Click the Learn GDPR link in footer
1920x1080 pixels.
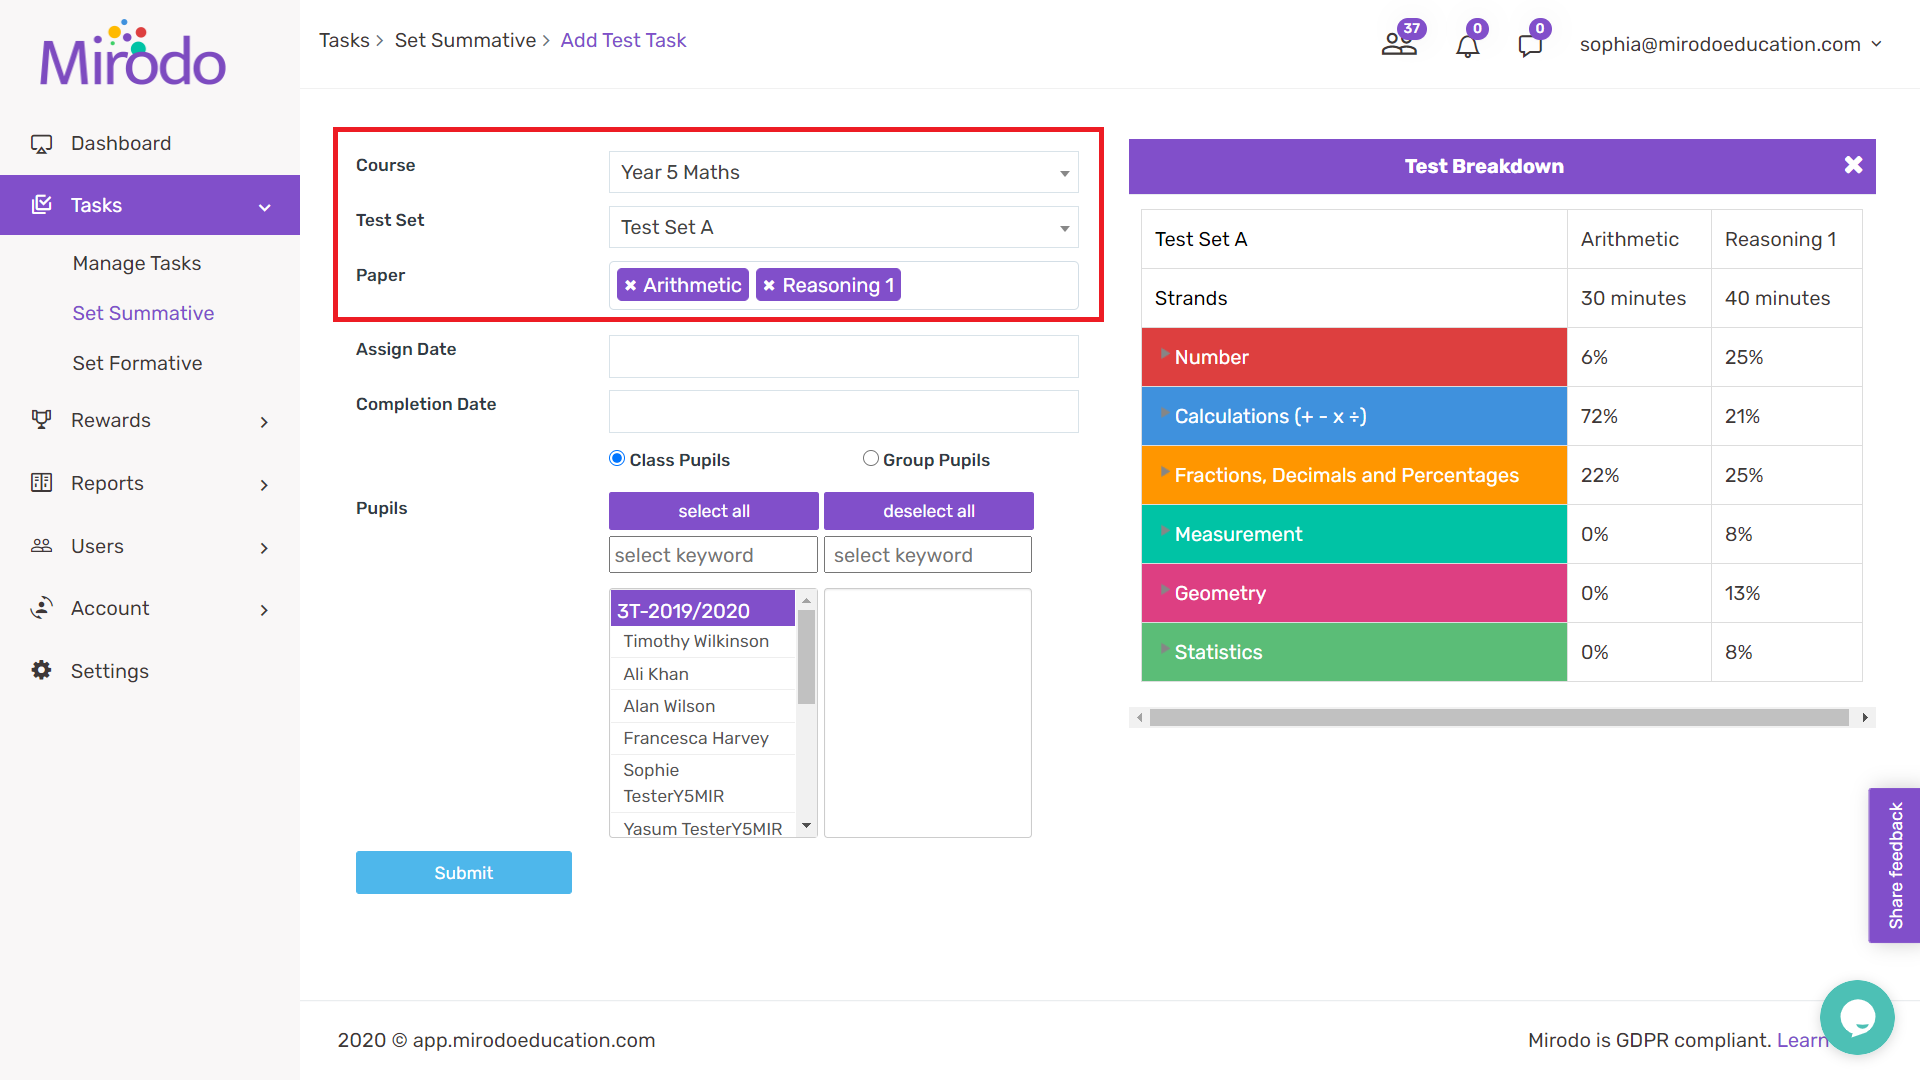(1802, 1040)
